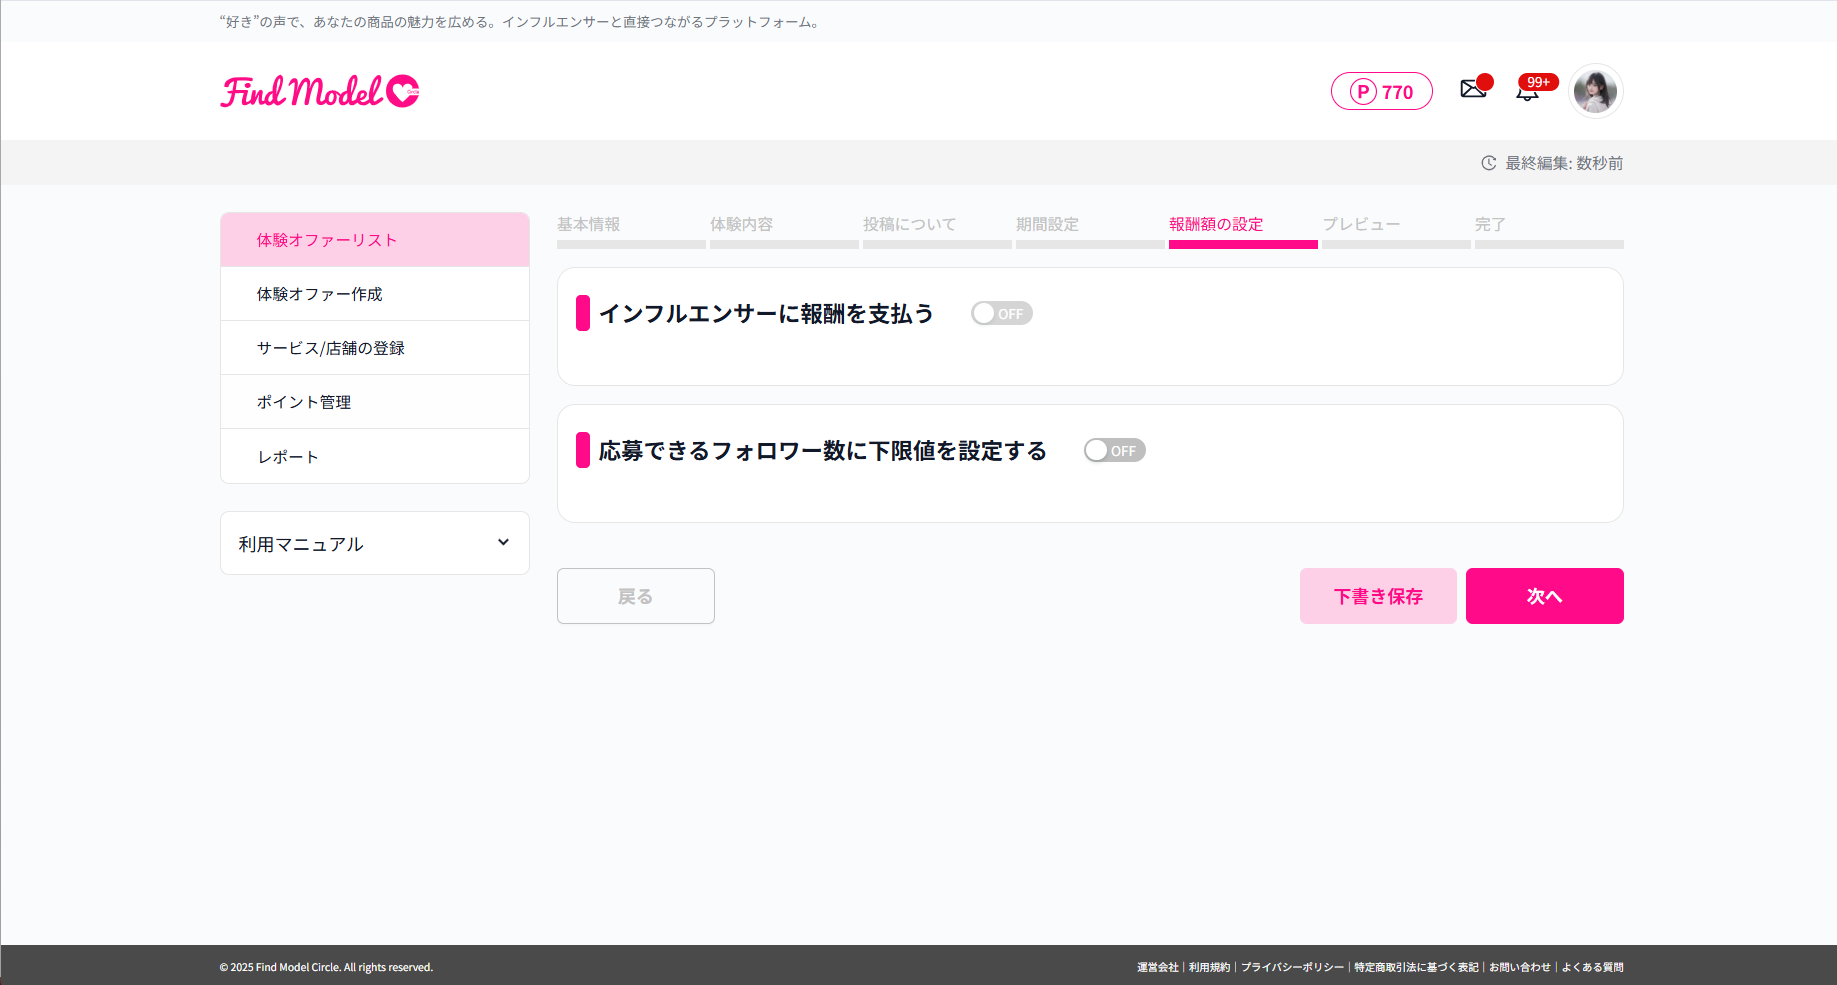1837x985 pixels.
Task: Select the 報酬額の設定 step tab
Action: [1243, 231]
